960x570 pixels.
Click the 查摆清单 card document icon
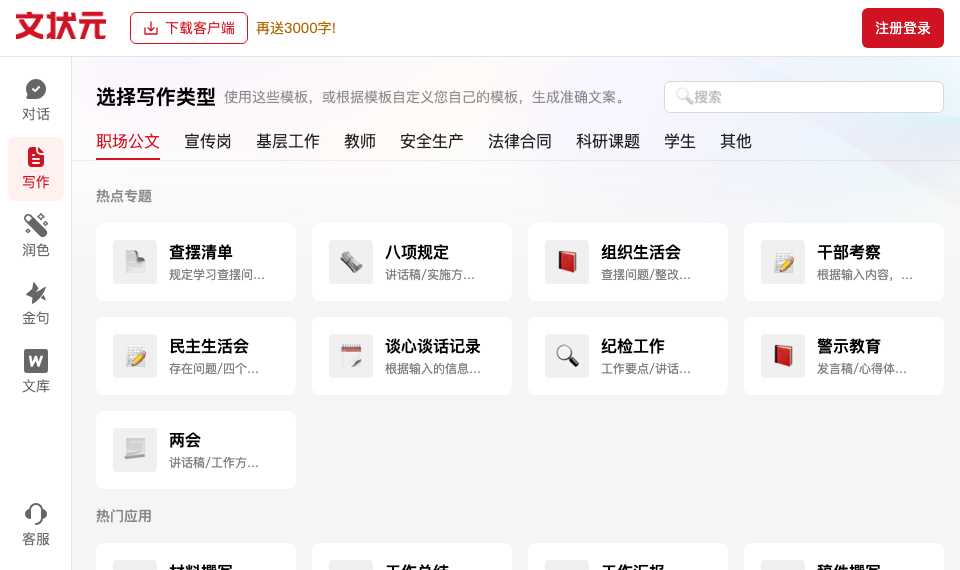135,262
